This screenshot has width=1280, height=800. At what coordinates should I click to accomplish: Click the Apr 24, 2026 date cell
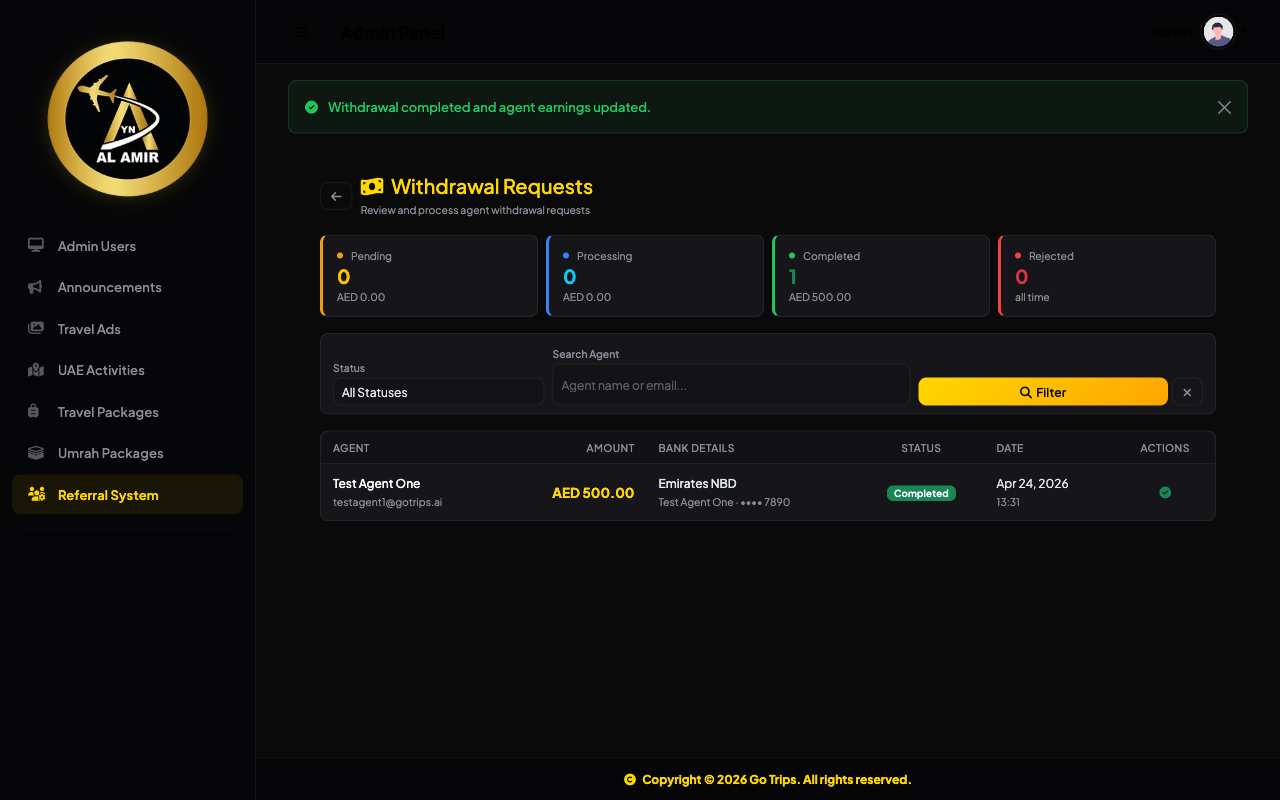tap(1032, 483)
